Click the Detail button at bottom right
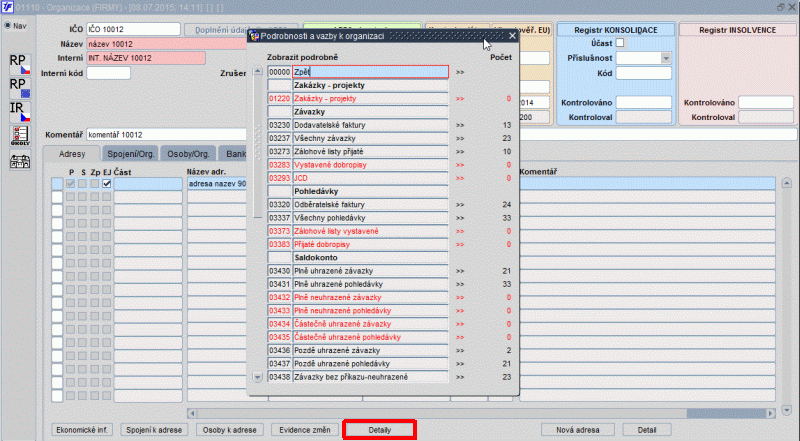 click(x=647, y=430)
